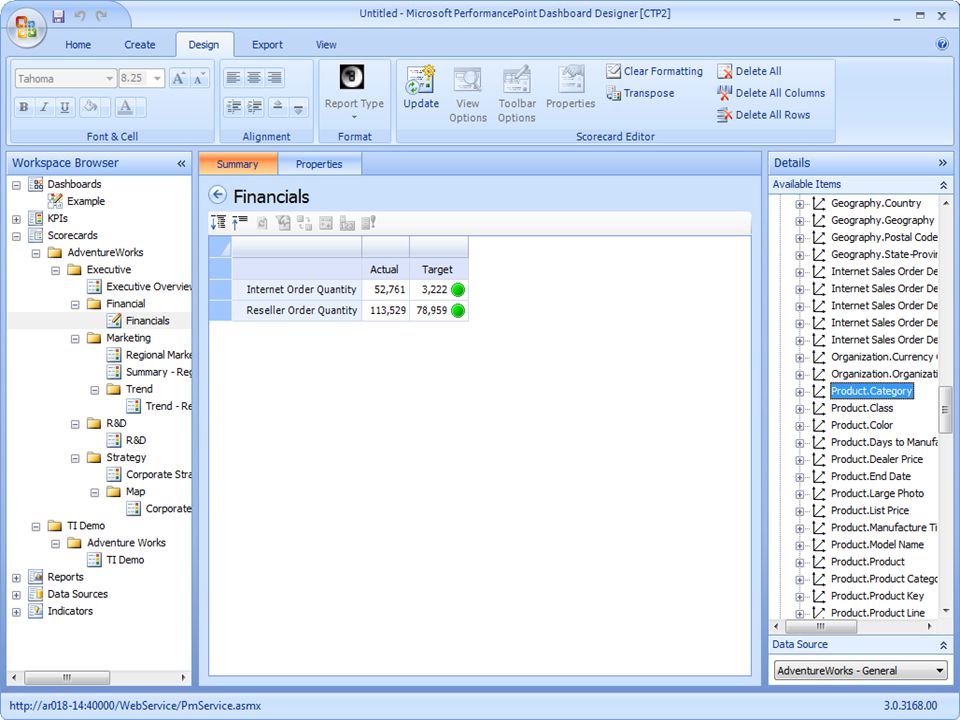Click the back arrow beside Financials title

tap(217, 195)
